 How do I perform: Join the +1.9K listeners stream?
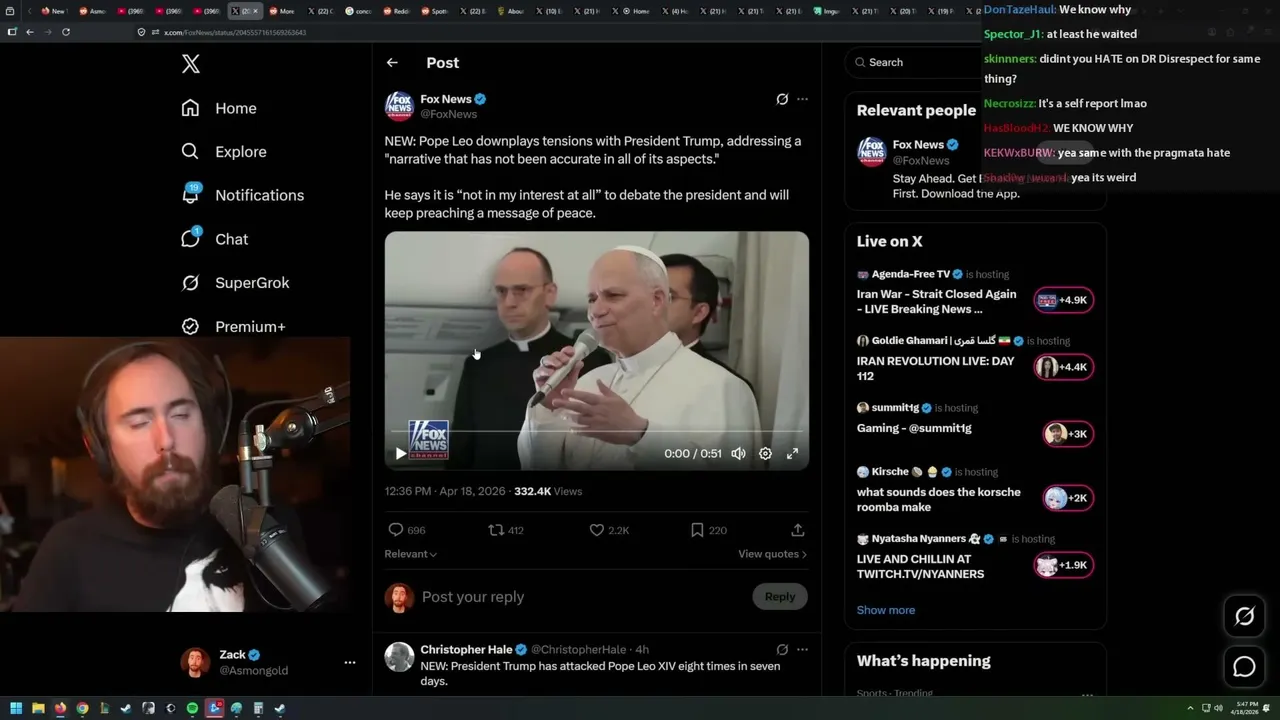(x=1064, y=565)
